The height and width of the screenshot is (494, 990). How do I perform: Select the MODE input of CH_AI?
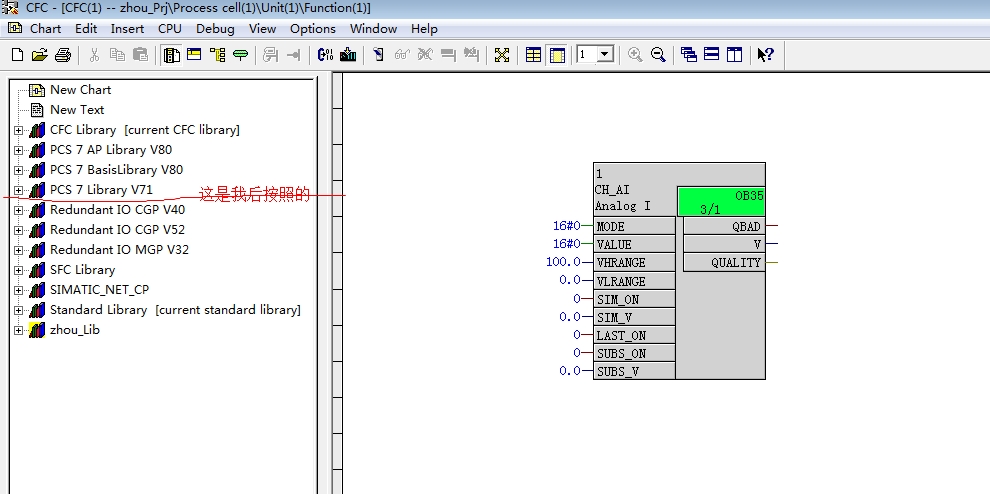[x=634, y=226]
